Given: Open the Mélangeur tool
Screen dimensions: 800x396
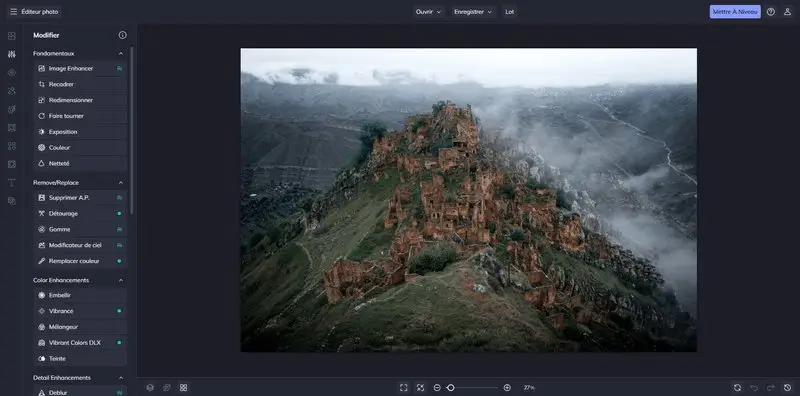Looking at the screenshot, I should [81, 327].
